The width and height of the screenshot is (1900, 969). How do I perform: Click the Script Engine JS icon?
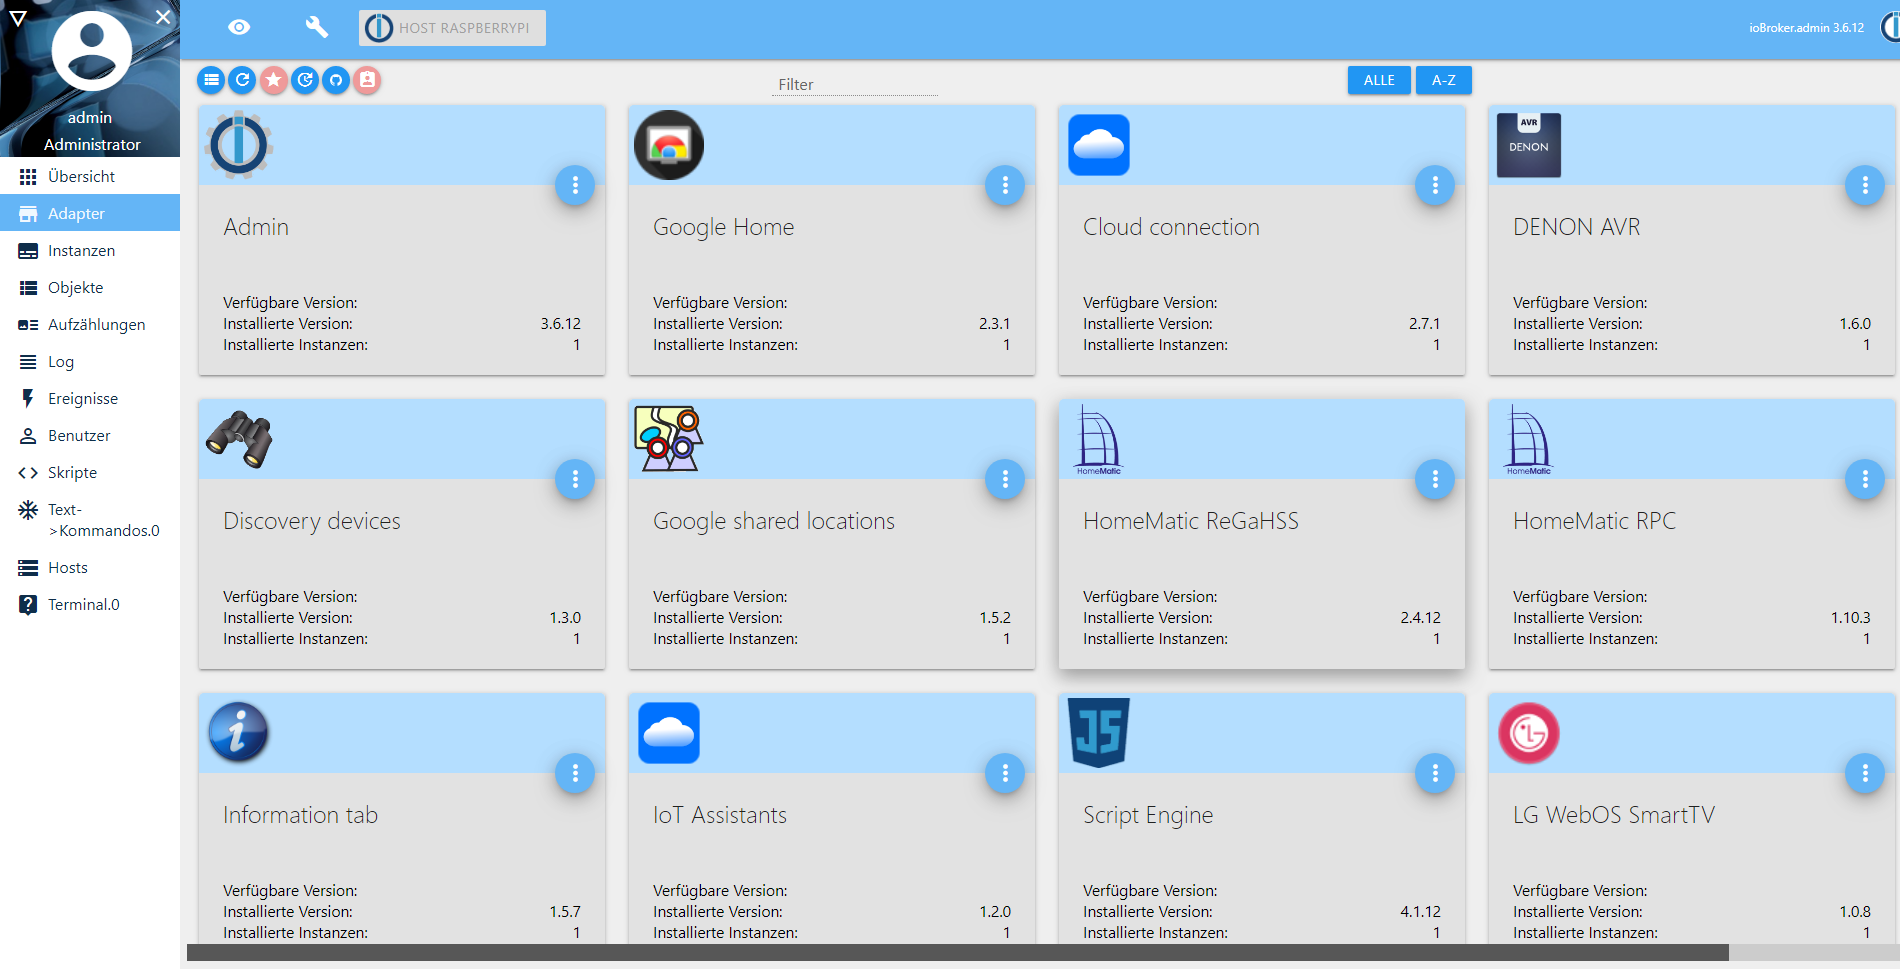point(1099,733)
